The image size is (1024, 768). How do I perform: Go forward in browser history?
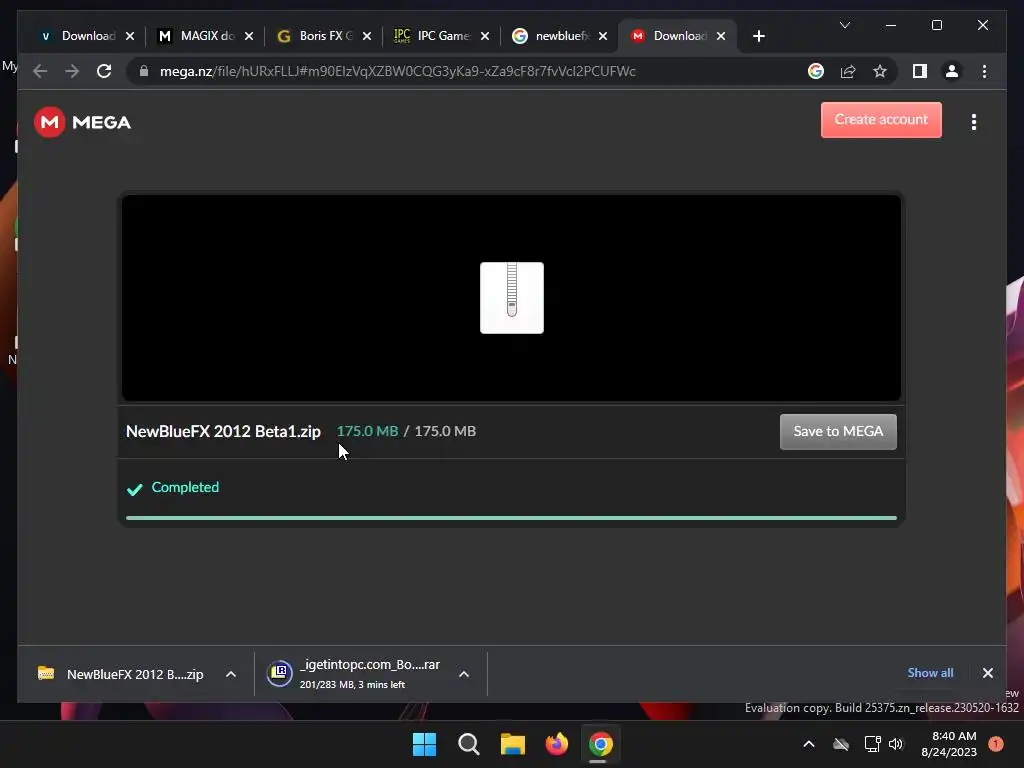click(72, 71)
